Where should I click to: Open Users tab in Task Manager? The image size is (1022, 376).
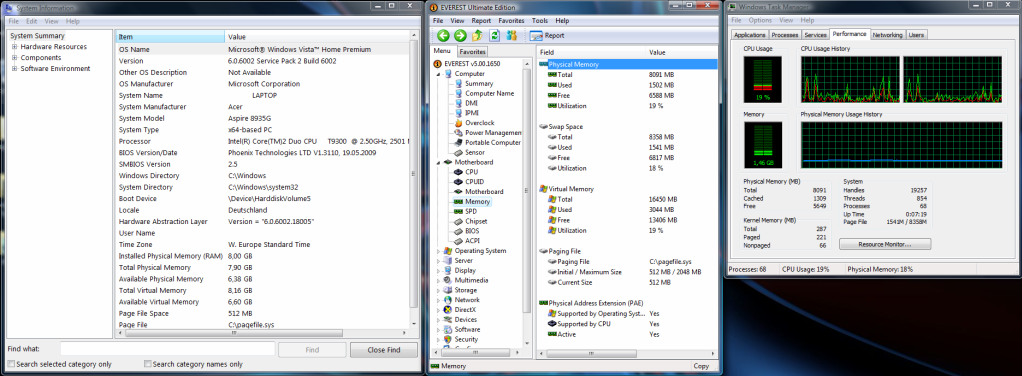(x=916, y=35)
